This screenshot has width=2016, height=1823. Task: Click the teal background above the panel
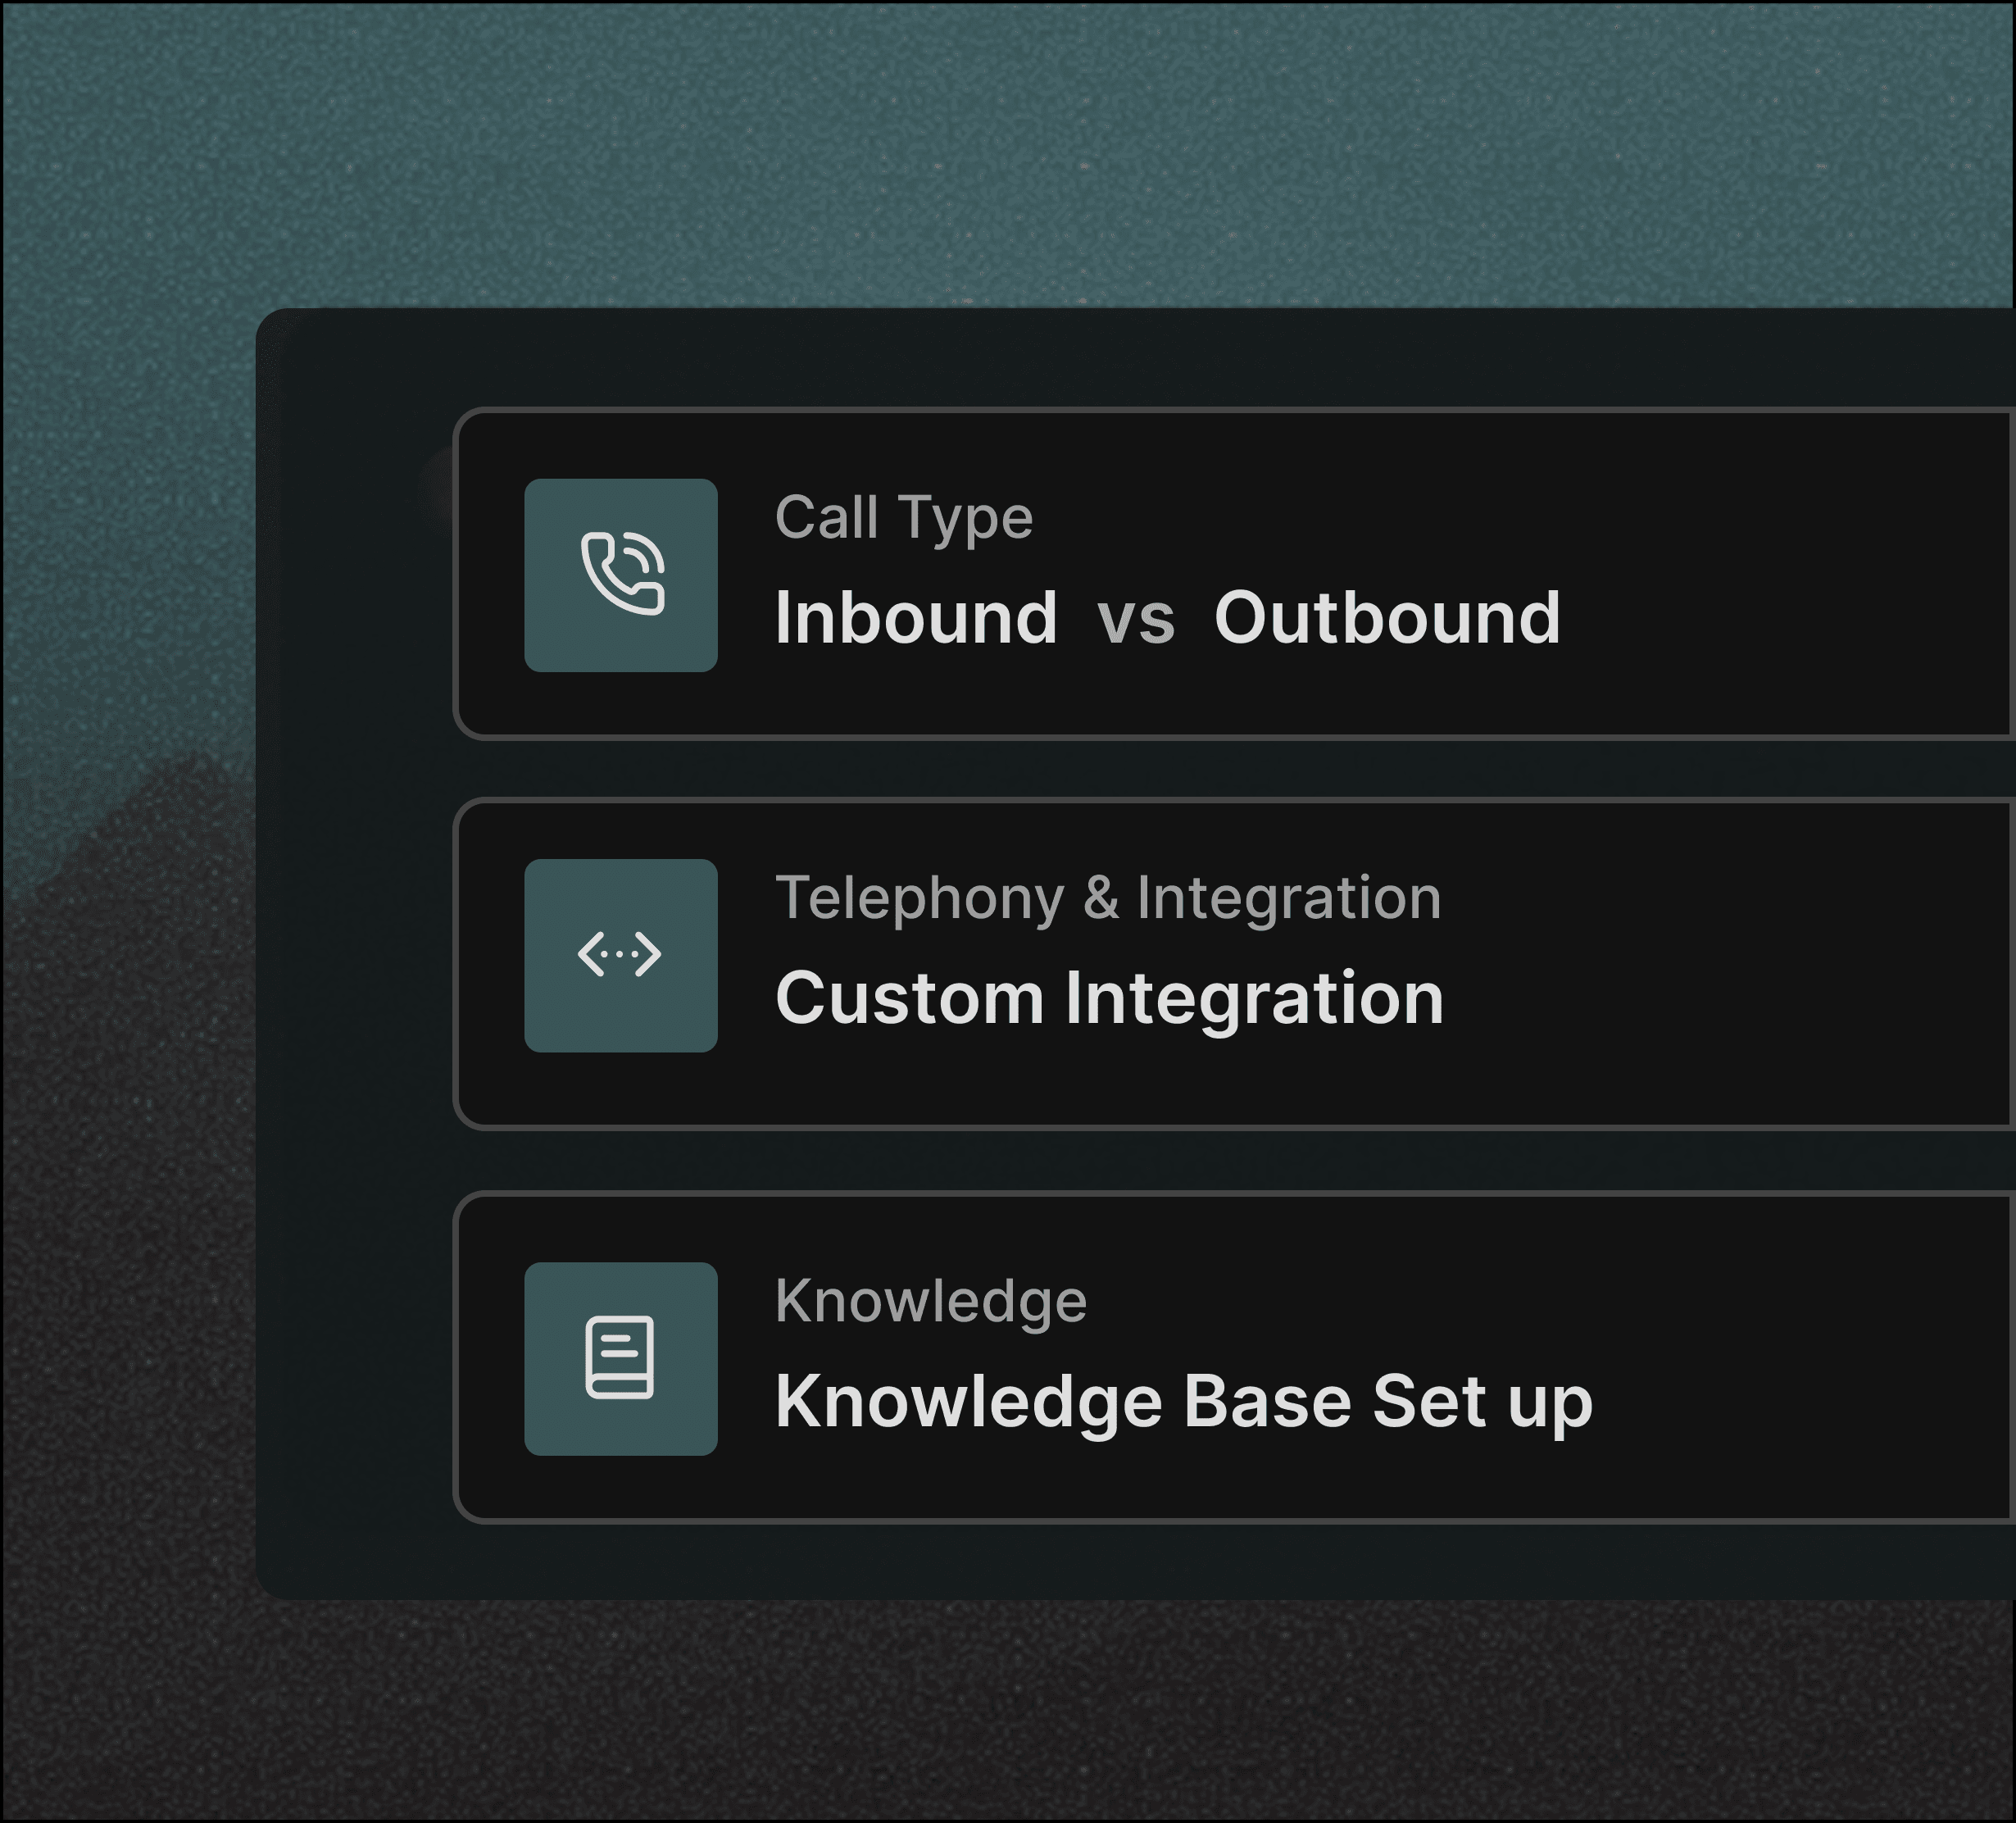pyautogui.click(x=1000, y=150)
